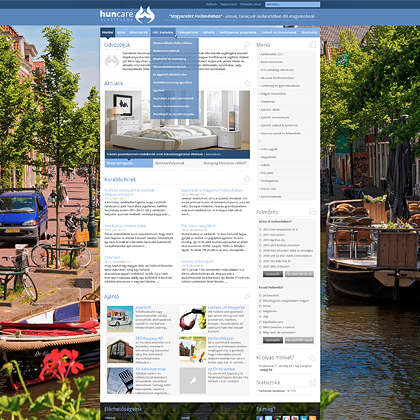Select the third option in the first poll
The width and height of the screenshot is (420, 420).
pos(260,240)
